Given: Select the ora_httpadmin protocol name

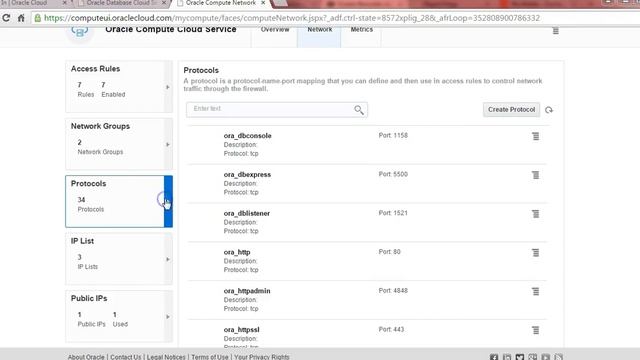Looking at the screenshot, I should [247, 291].
